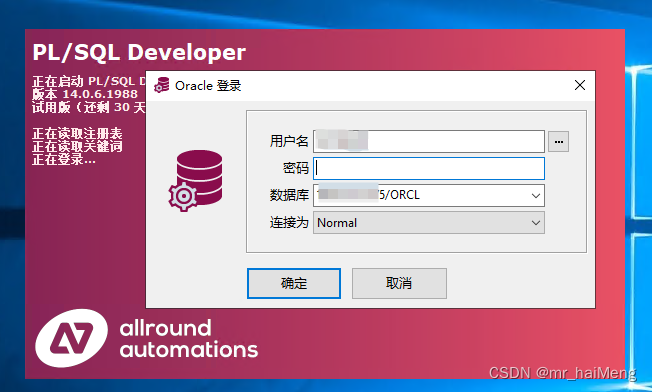Click the Oracle login title bar icon
Screen dimensions: 652x392
pyautogui.click(x=162, y=85)
